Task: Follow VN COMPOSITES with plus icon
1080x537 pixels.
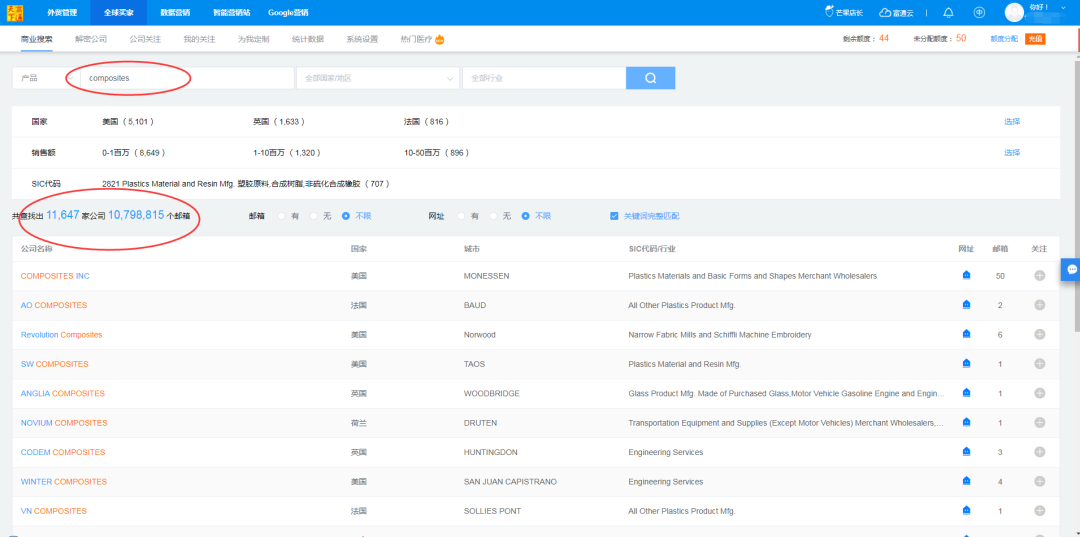Action: pos(1039,511)
